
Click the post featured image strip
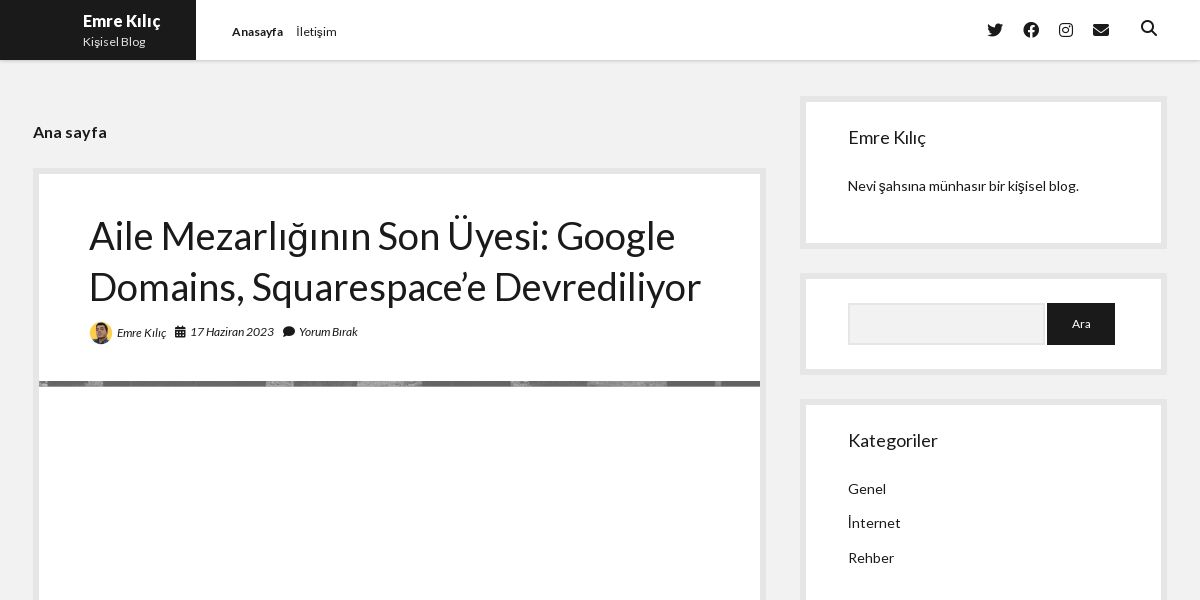[x=399, y=383]
